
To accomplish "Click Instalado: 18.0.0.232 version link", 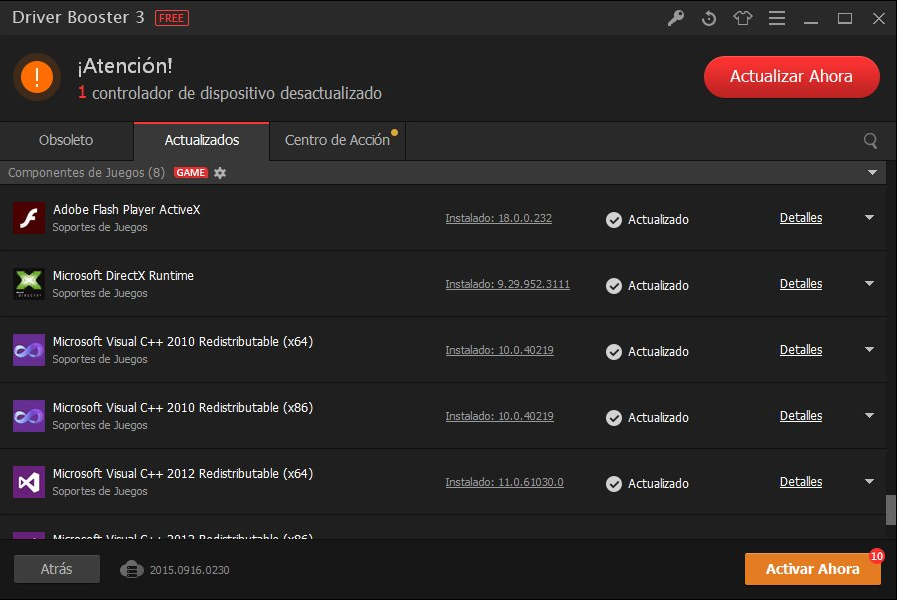I will [x=499, y=218].
